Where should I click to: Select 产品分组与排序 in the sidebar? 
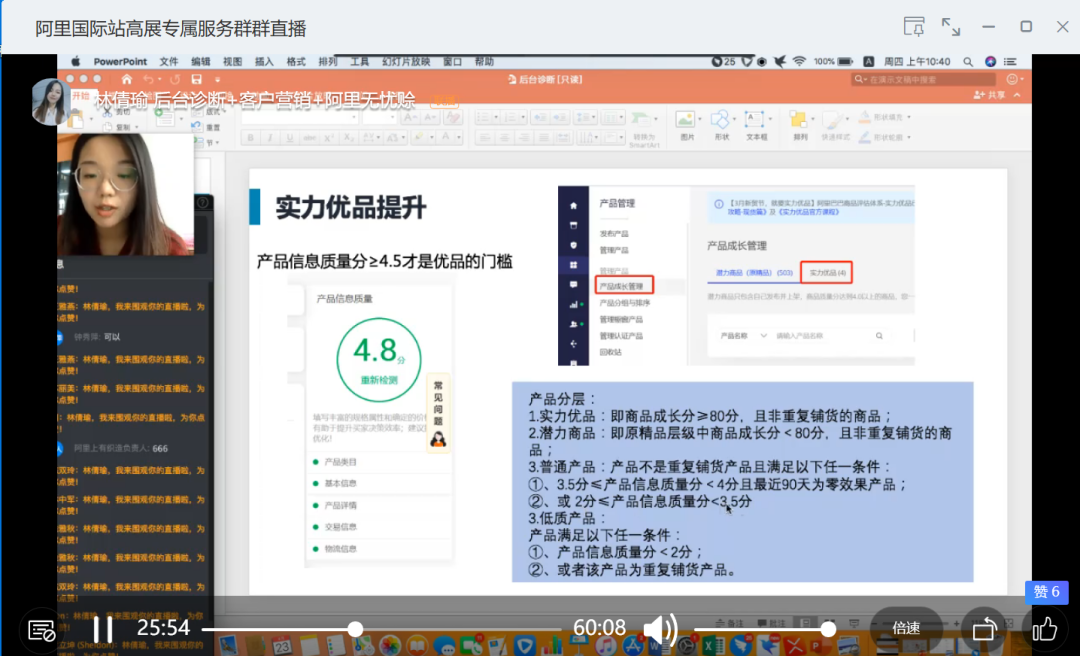(x=625, y=303)
